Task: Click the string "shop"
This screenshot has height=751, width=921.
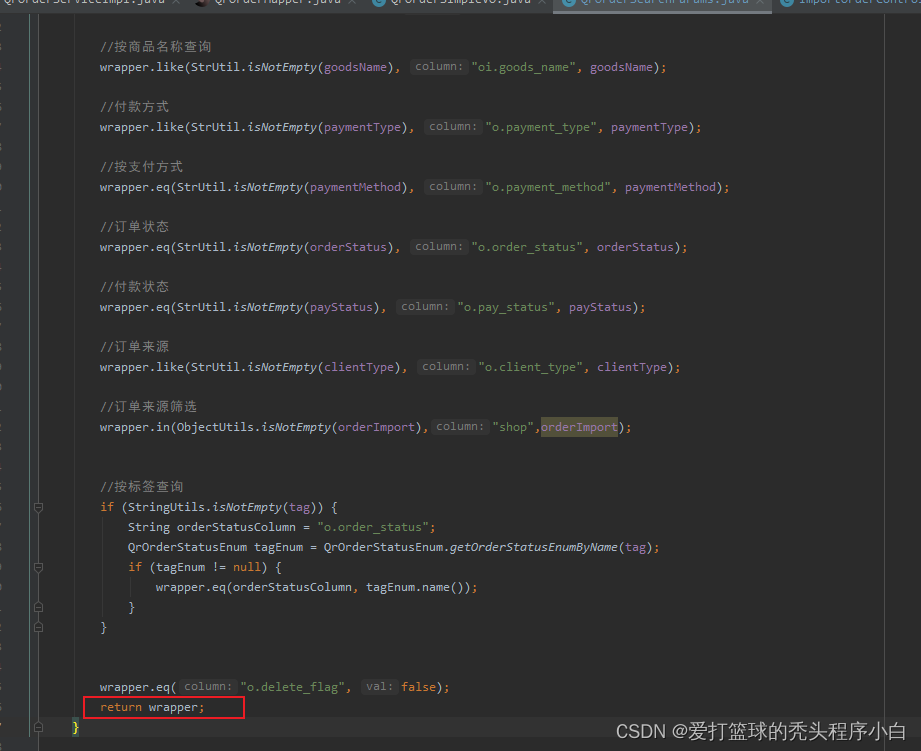Action: tap(513, 427)
